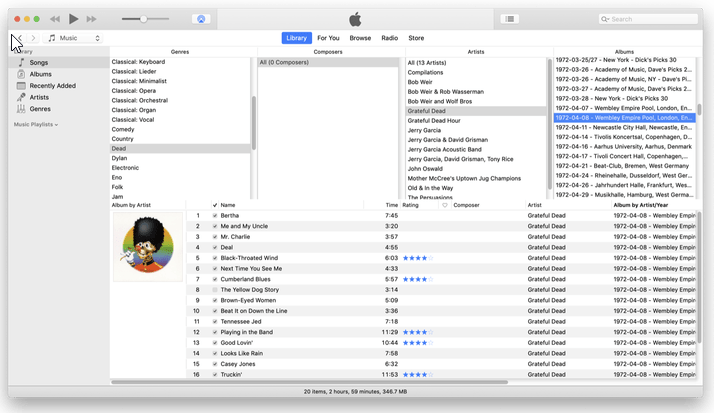Click the star rating of Cumberland Blues

click(418, 279)
